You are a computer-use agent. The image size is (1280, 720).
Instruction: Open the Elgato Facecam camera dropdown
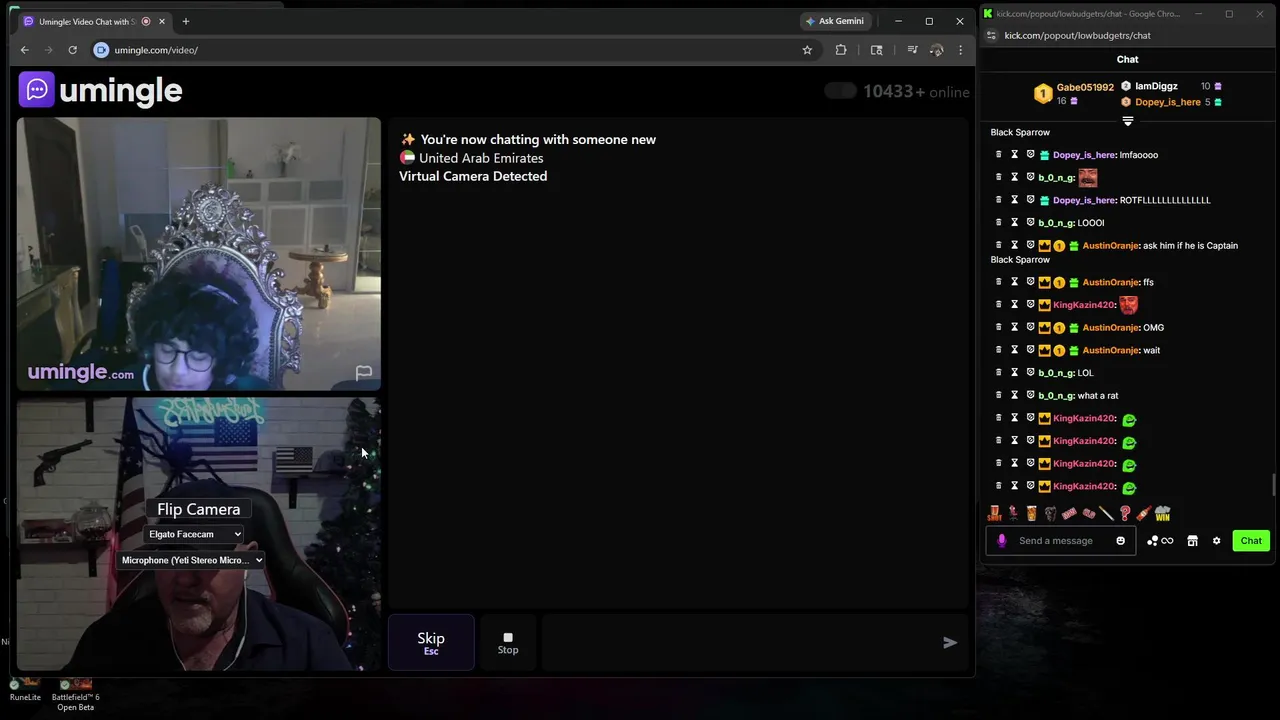click(x=194, y=534)
